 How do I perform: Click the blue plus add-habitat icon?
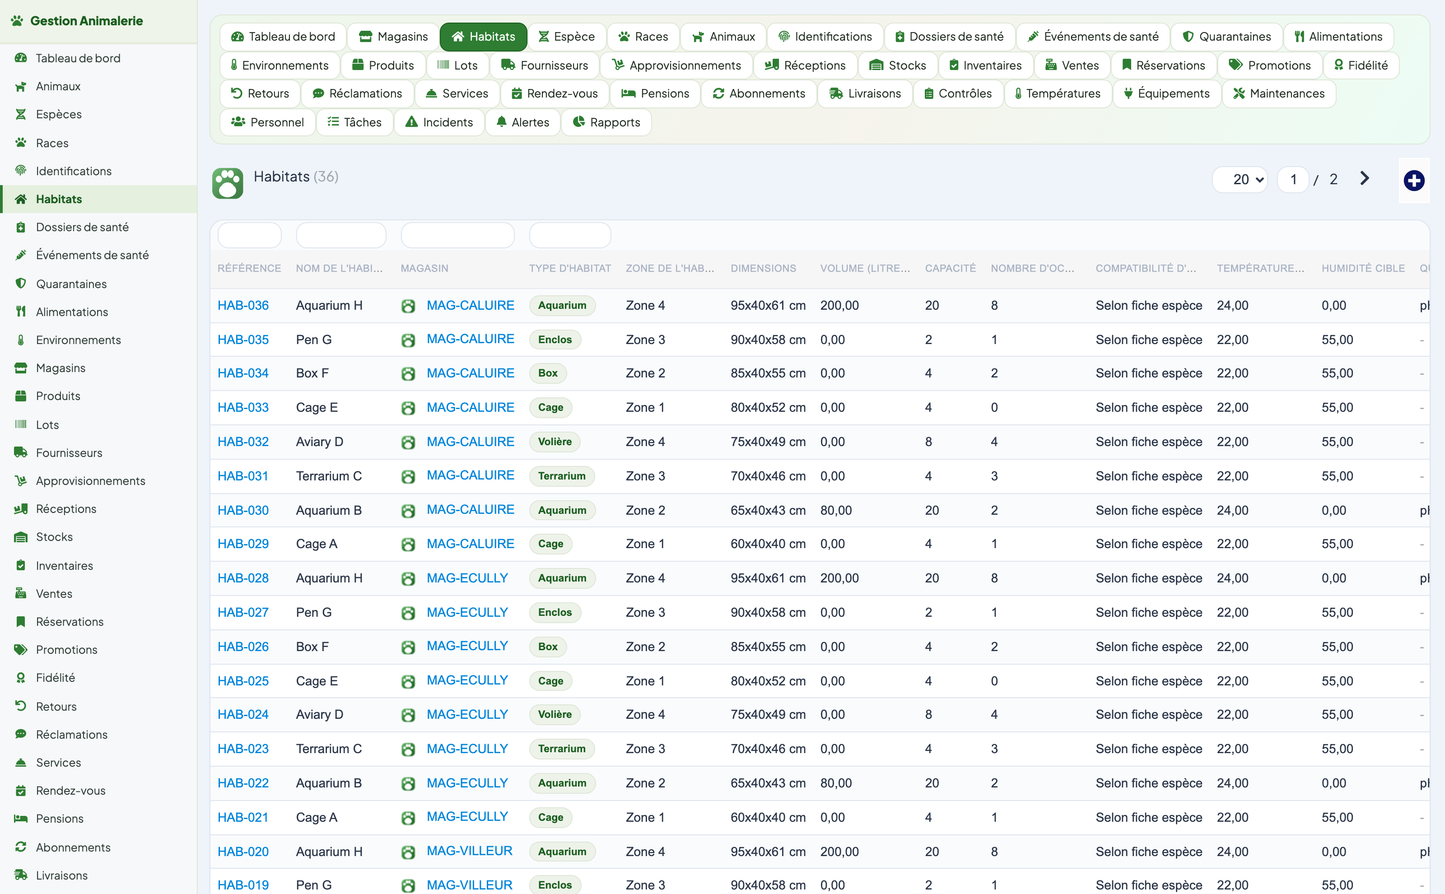pyautogui.click(x=1413, y=180)
